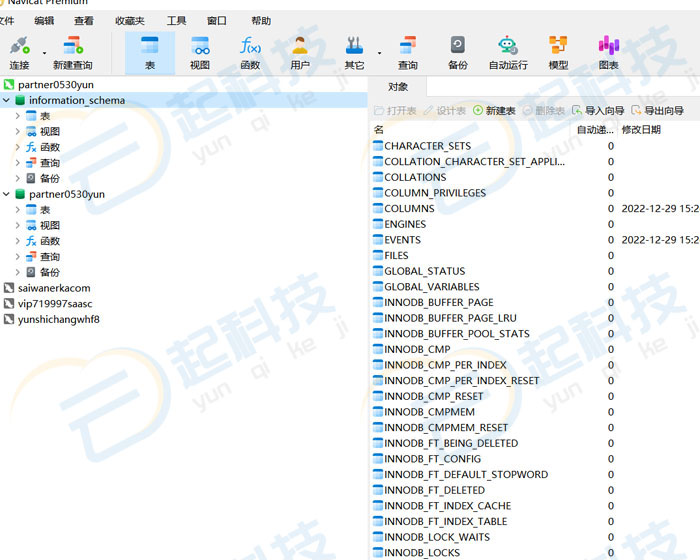Screen dimensions: 700x560
Task: Click the yunshichangwhf8 connection icon
Action: tap(9, 319)
